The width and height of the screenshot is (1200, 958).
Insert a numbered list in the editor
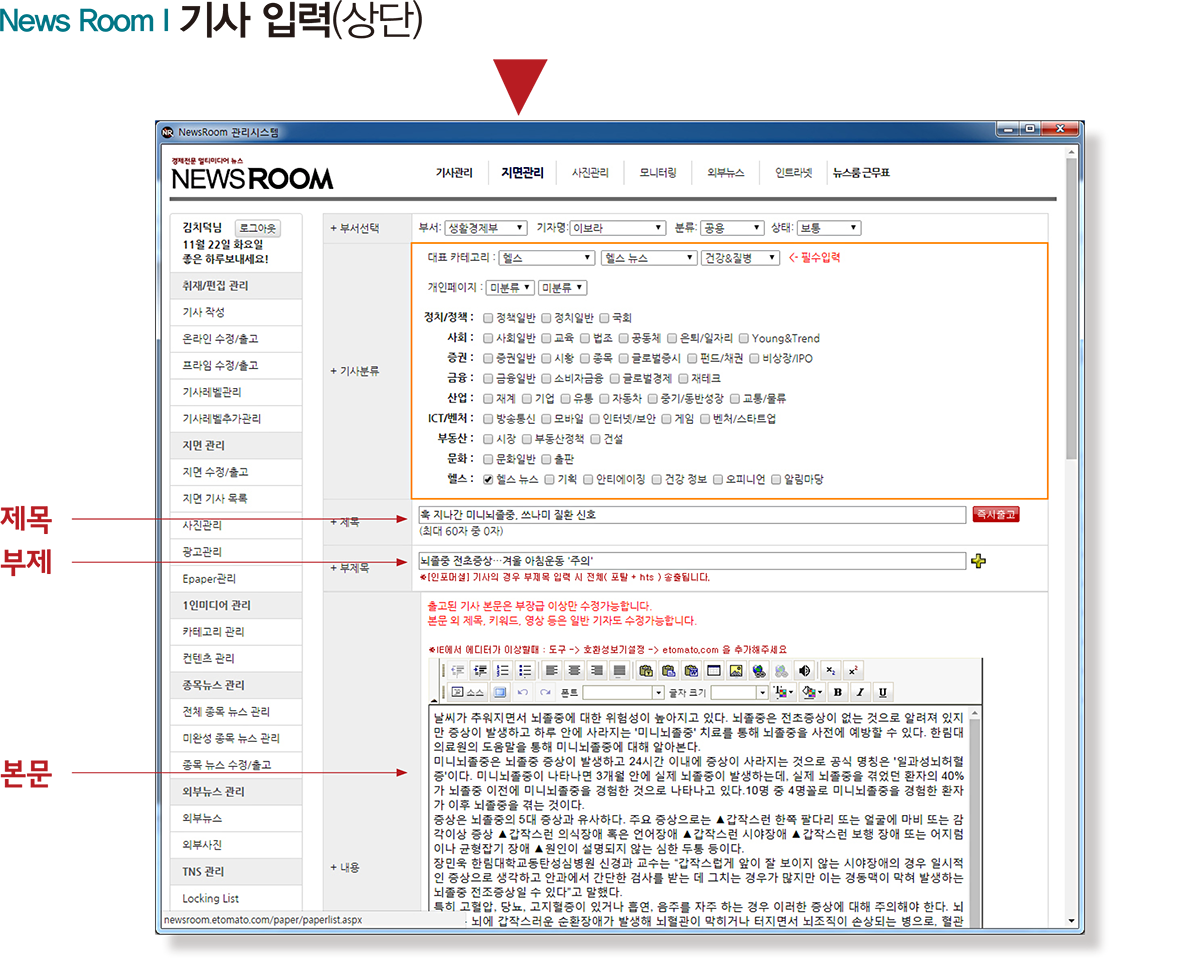[x=503, y=670]
